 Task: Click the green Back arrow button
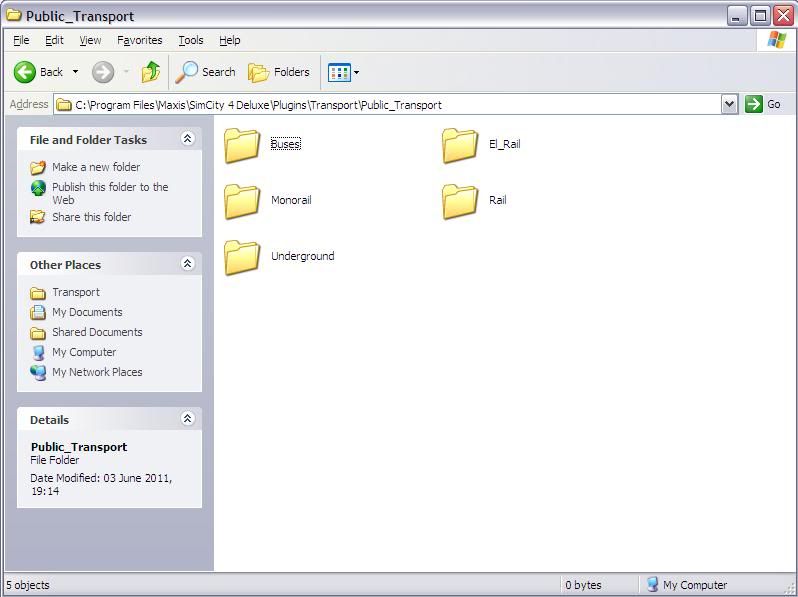click(x=24, y=72)
